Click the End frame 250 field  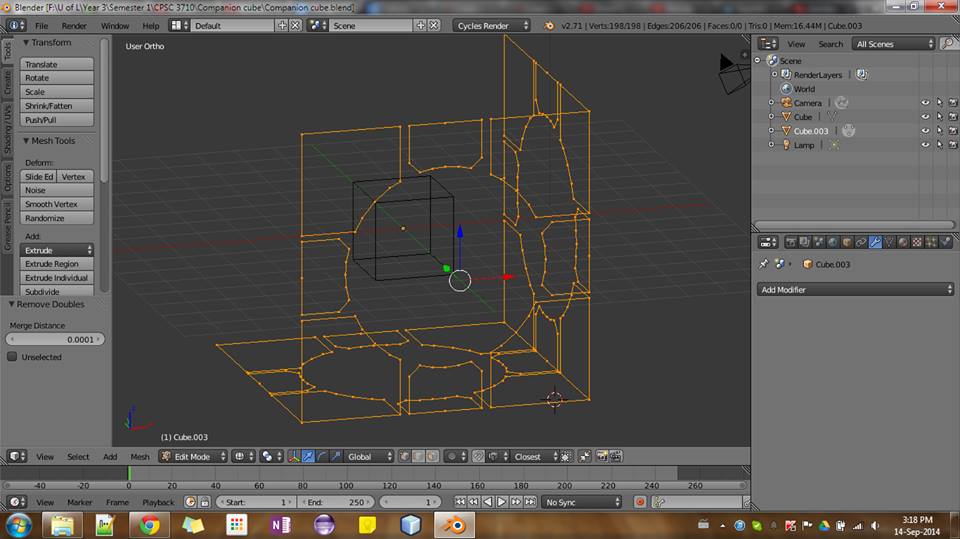[336, 502]
